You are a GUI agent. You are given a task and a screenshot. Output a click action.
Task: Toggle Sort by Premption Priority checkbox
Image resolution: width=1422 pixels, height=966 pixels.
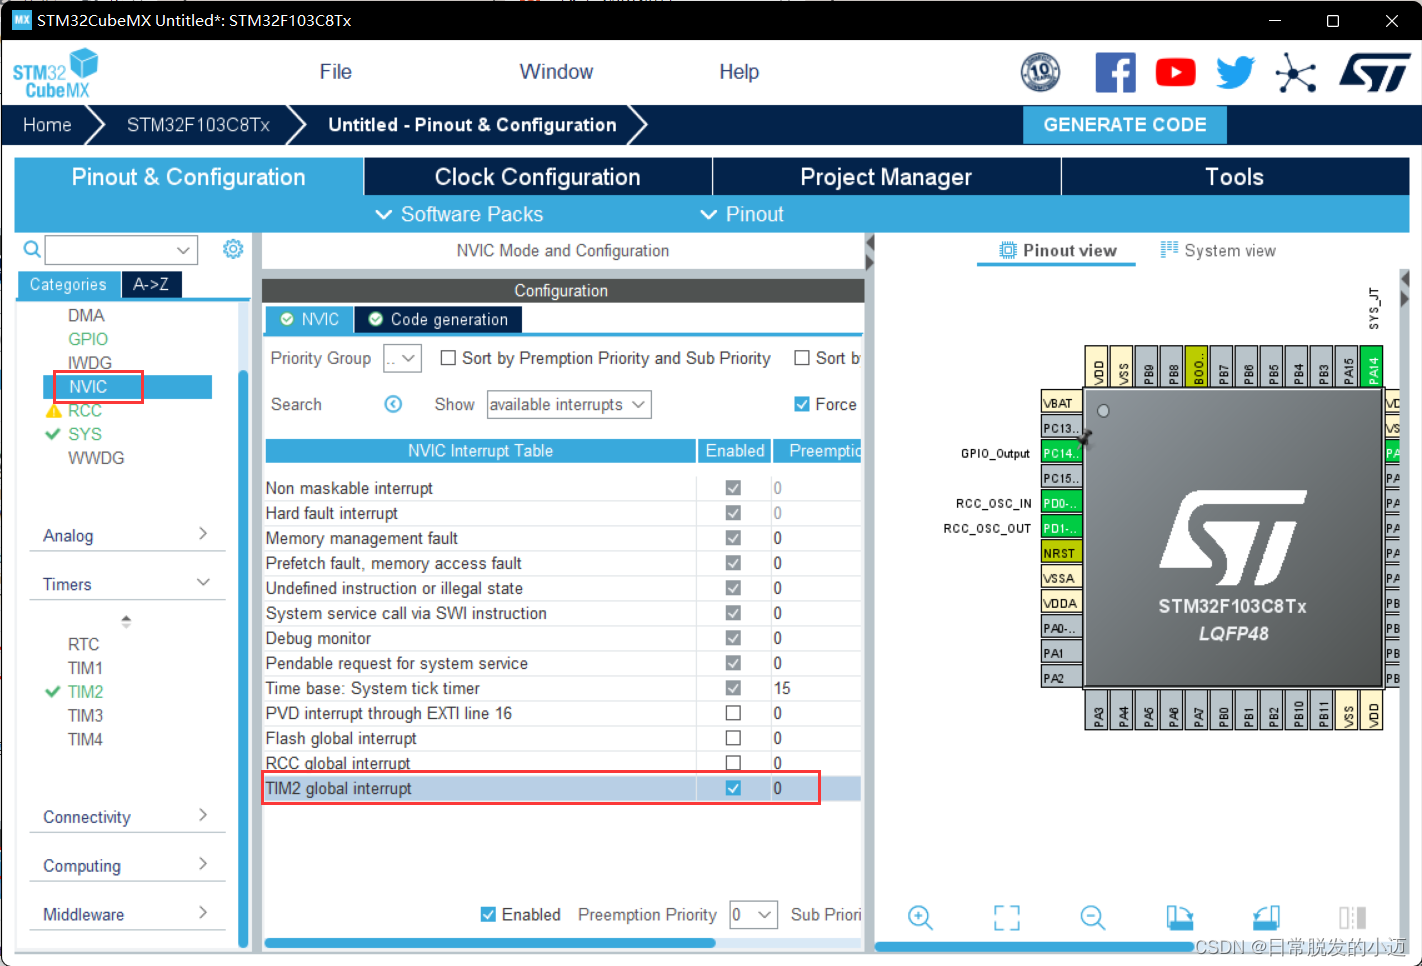pyautogui.click(x=449, y=358)
